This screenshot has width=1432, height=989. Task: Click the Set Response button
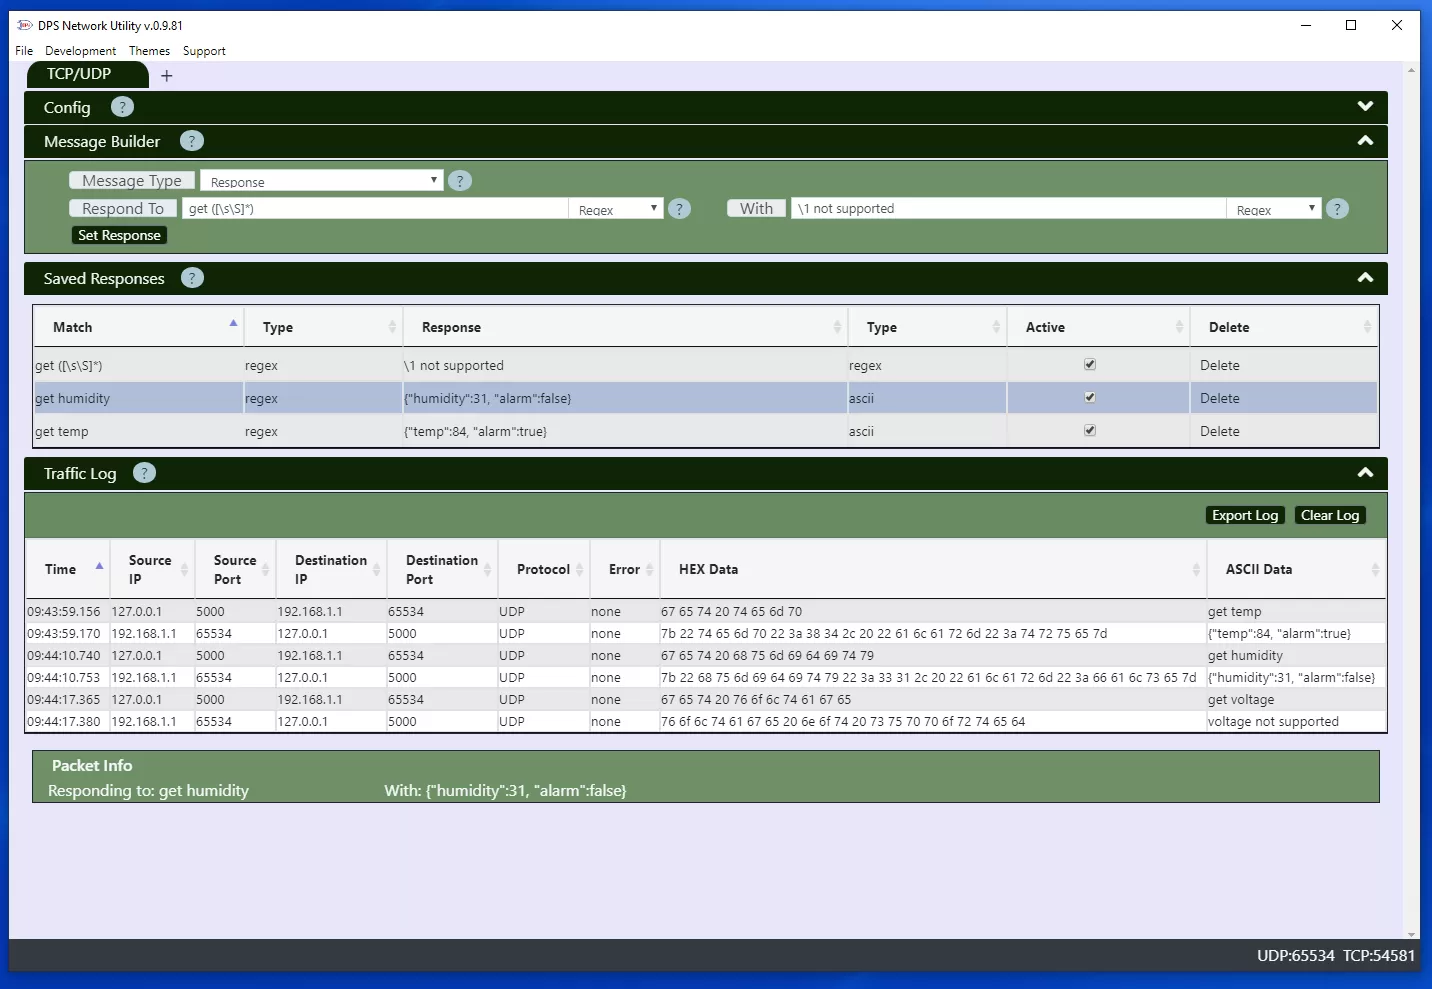click(x=119, y=235)
